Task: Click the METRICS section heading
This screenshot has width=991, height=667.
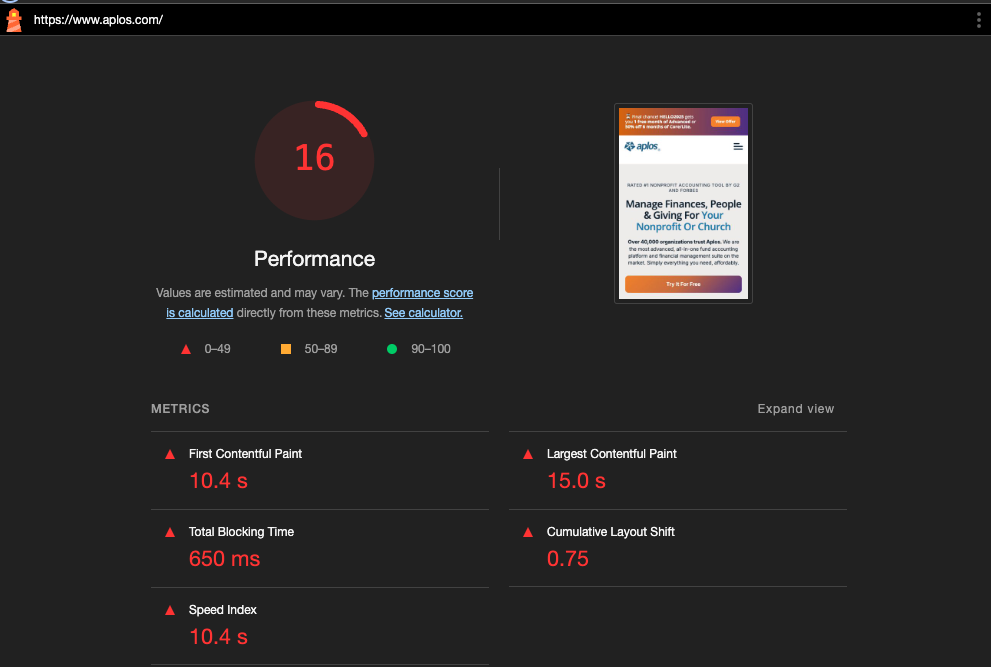Action: (x=180, y=409)
